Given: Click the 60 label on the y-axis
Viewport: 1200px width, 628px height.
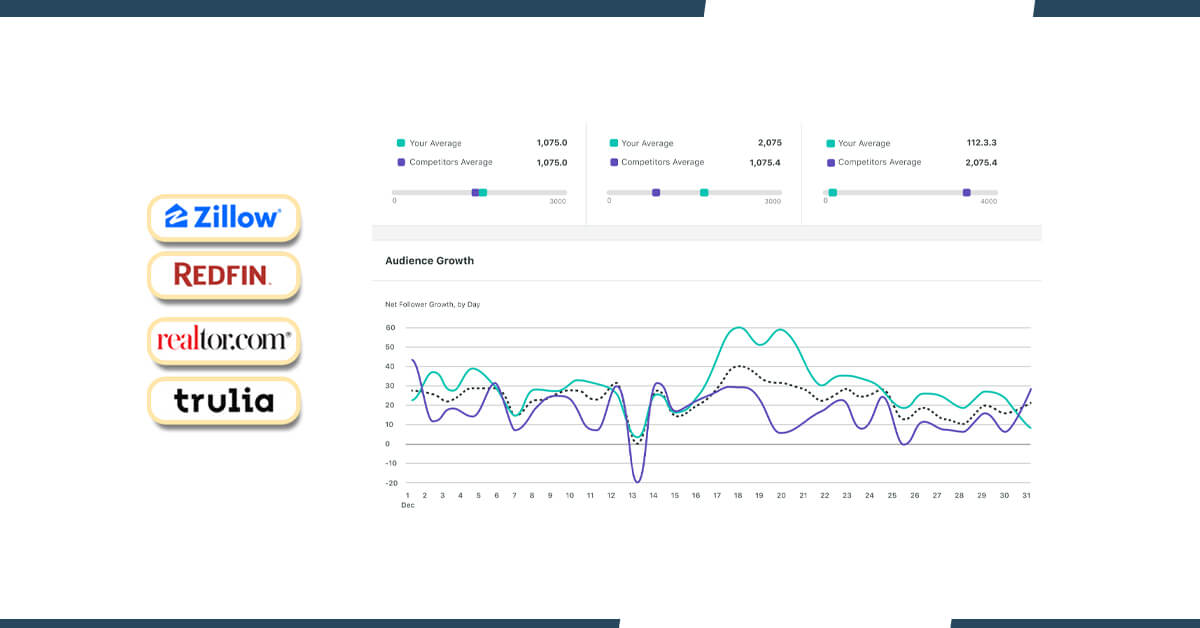Looking at the screenshot, I should tap(390, 328).
